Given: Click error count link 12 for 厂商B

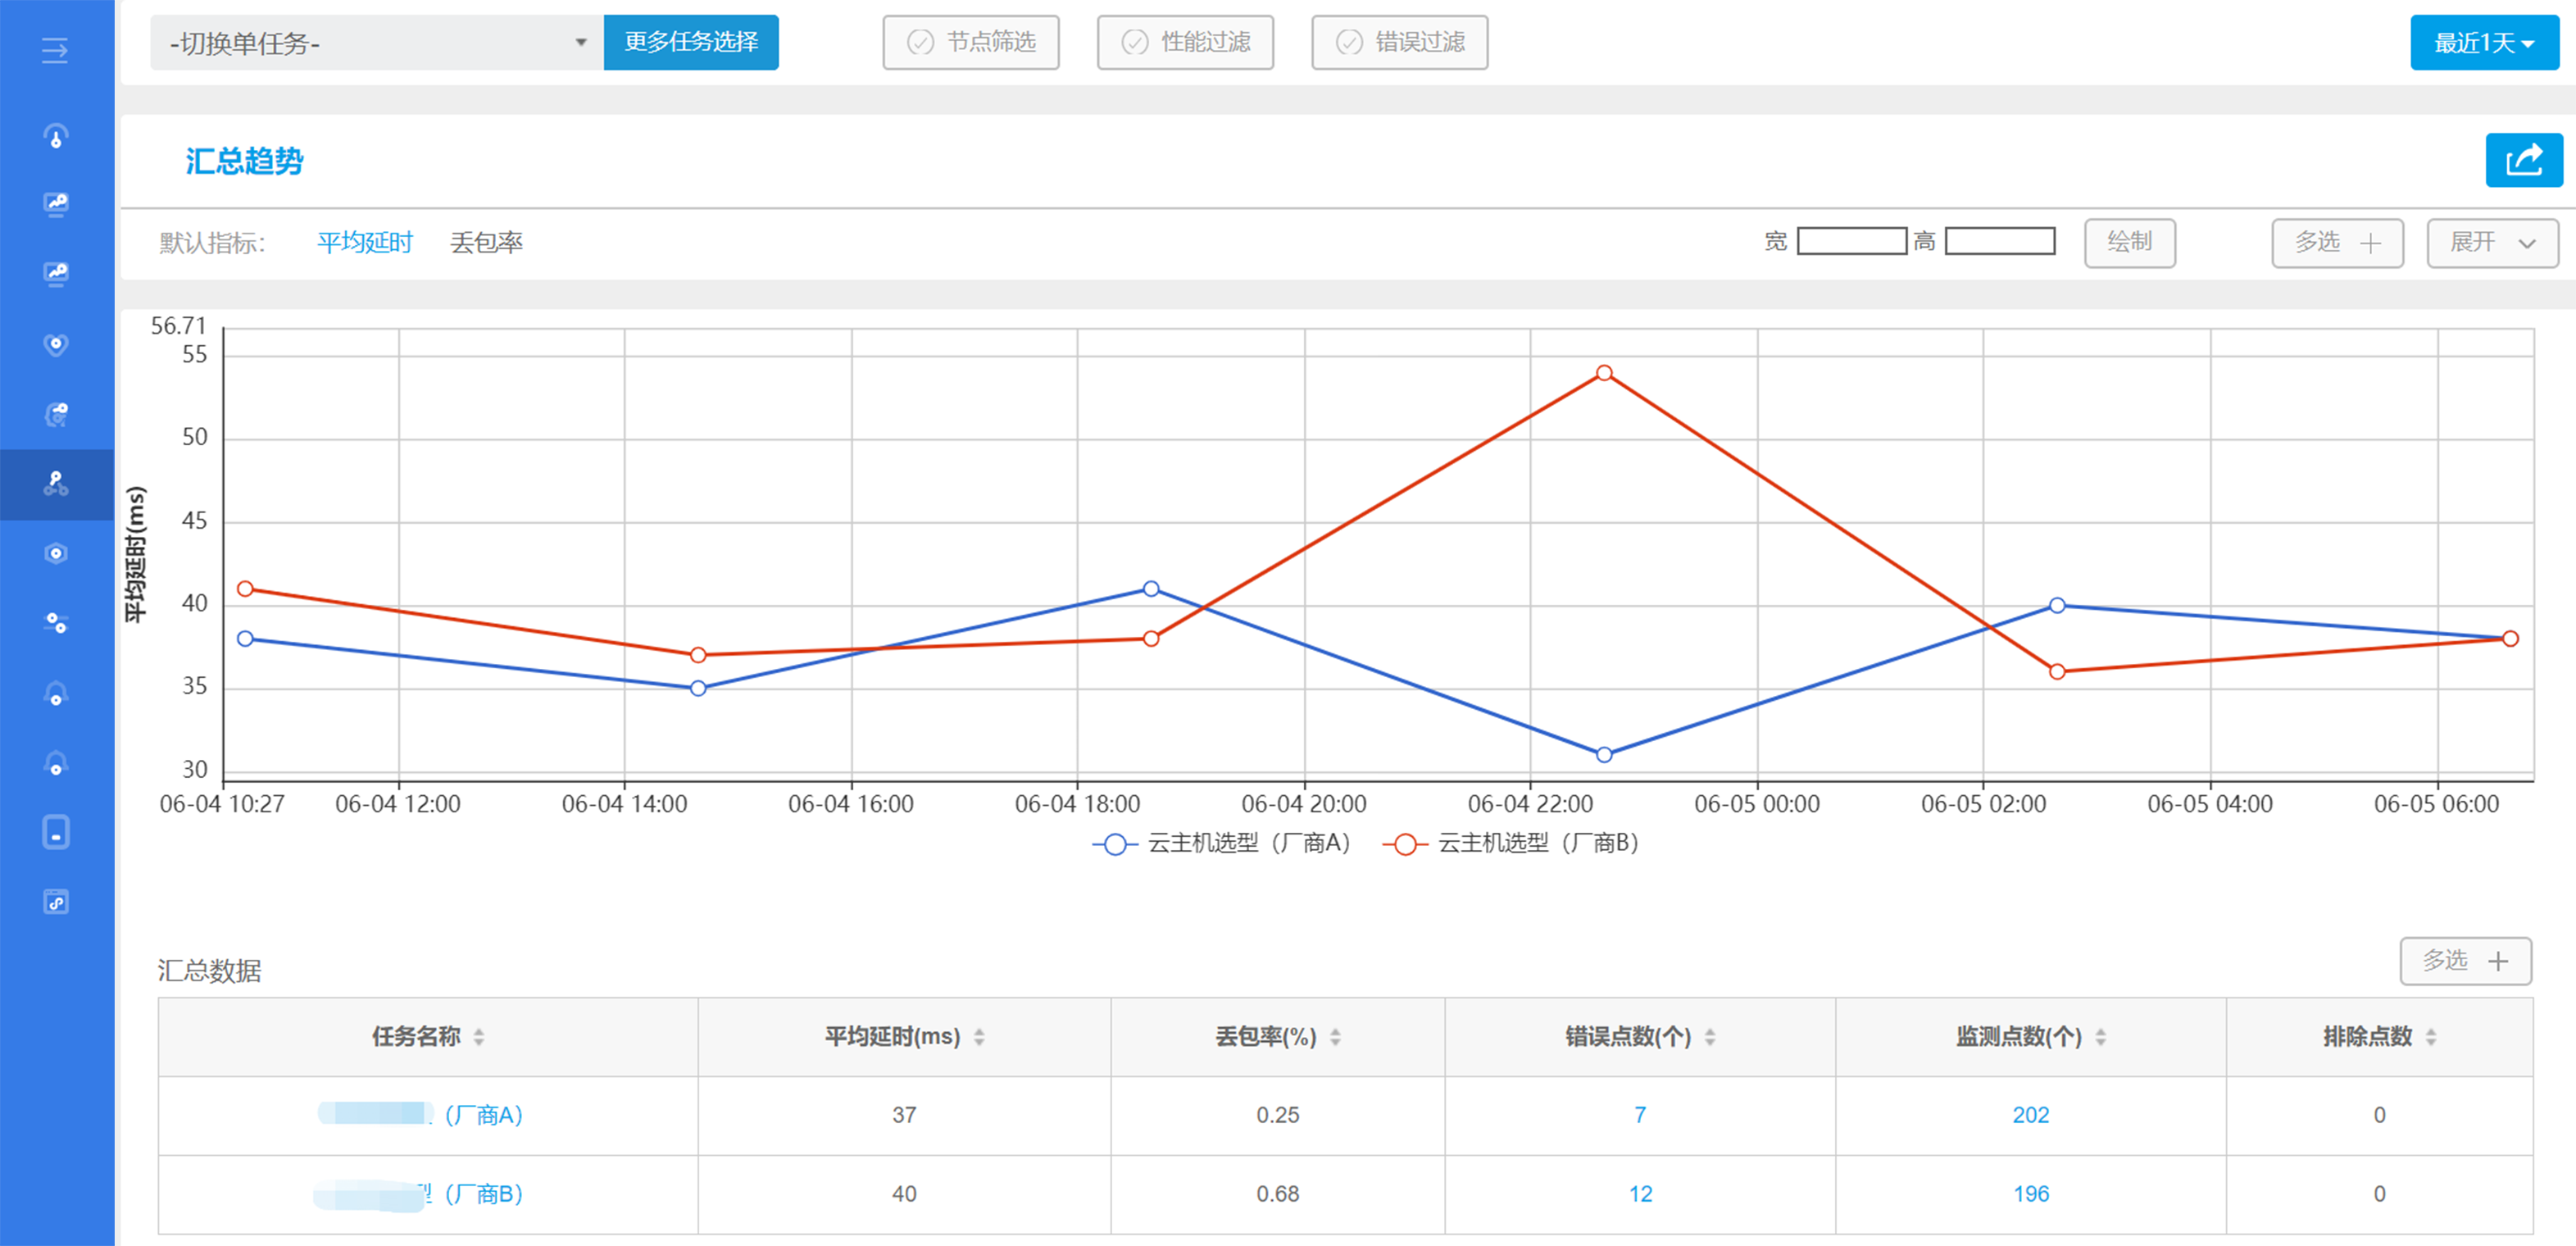Looking at the screenshot, I should pos(1639,1193).
